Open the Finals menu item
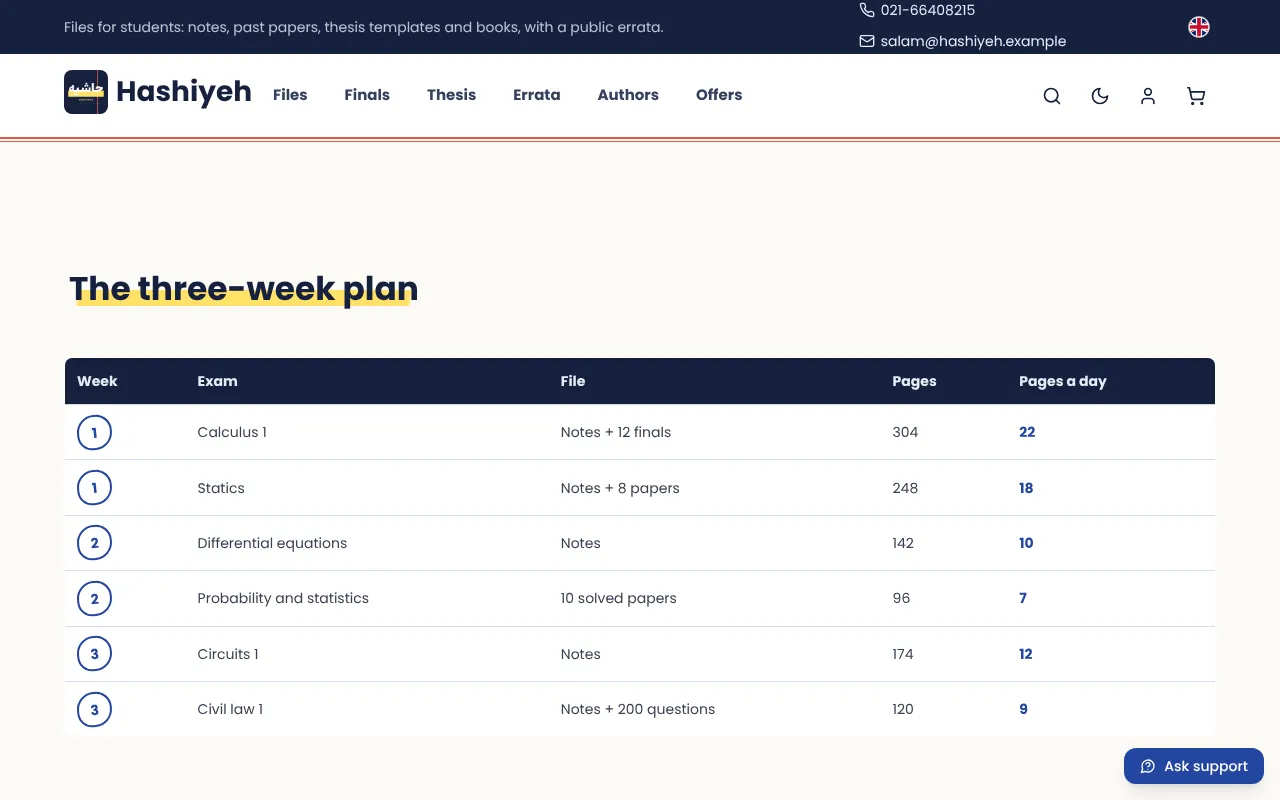Image resolution: width=1280 pixels, height=800 pixels. pos(367,95)
